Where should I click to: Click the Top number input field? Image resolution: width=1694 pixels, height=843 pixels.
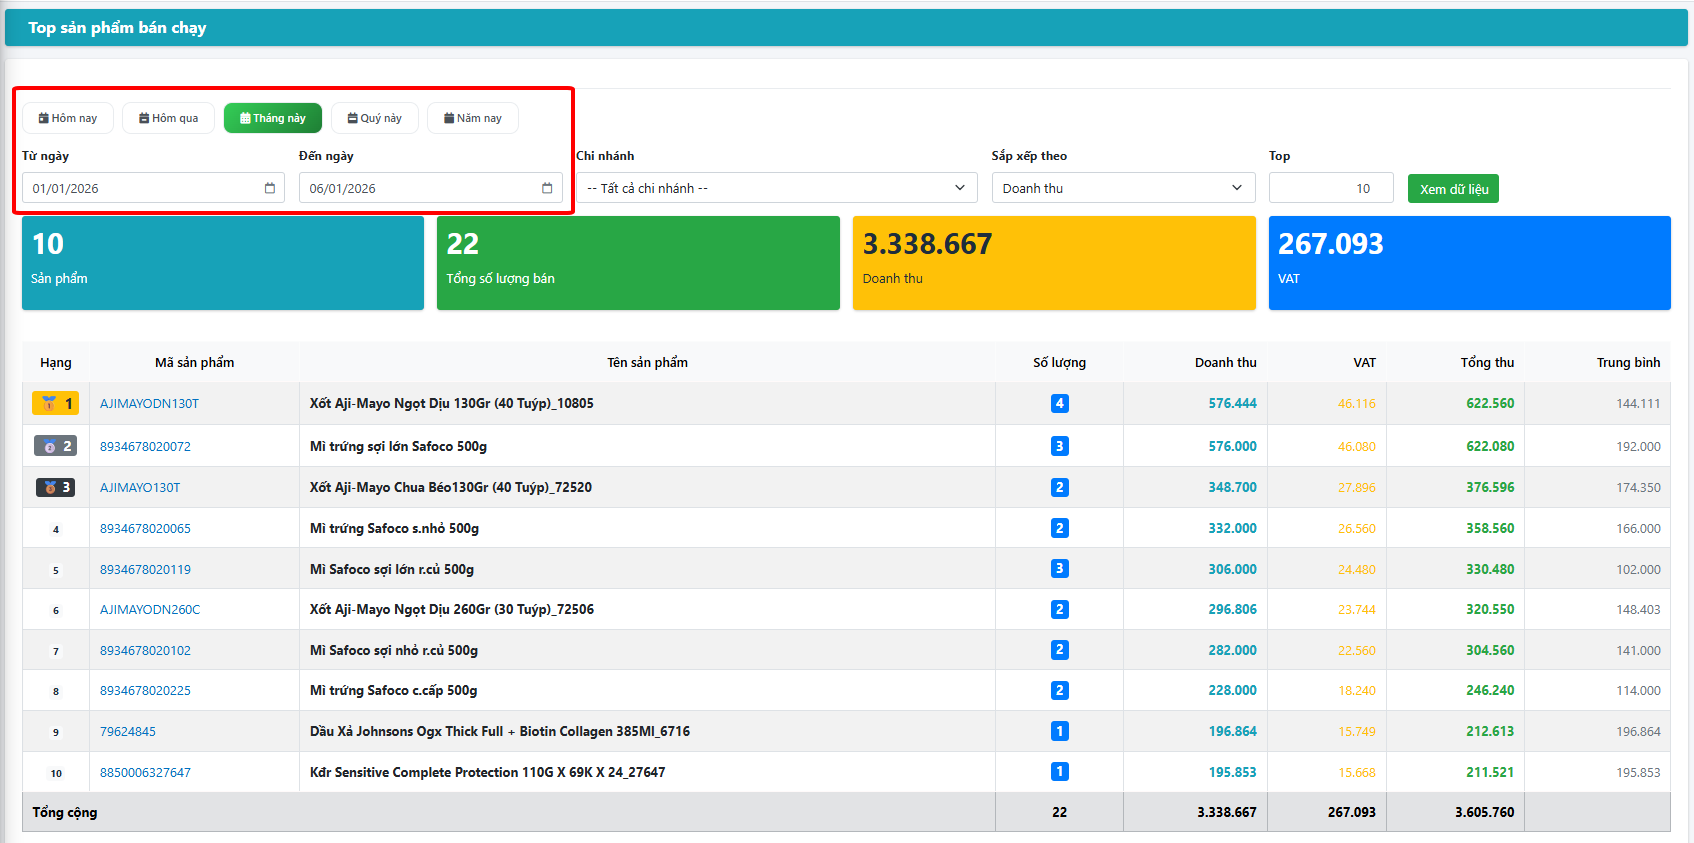(1330, 188)
